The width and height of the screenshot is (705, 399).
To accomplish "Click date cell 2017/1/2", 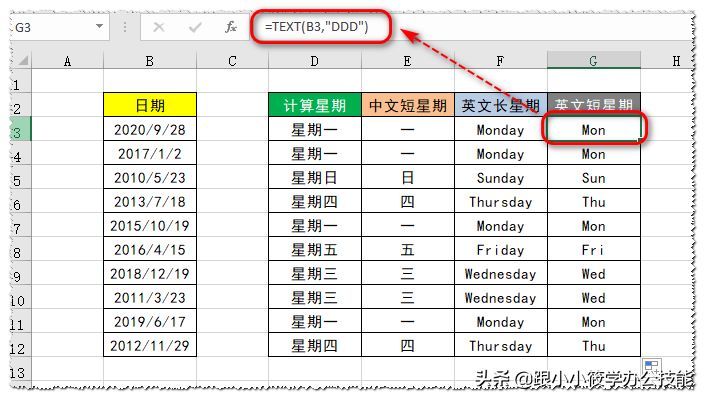I will point(150,153).
